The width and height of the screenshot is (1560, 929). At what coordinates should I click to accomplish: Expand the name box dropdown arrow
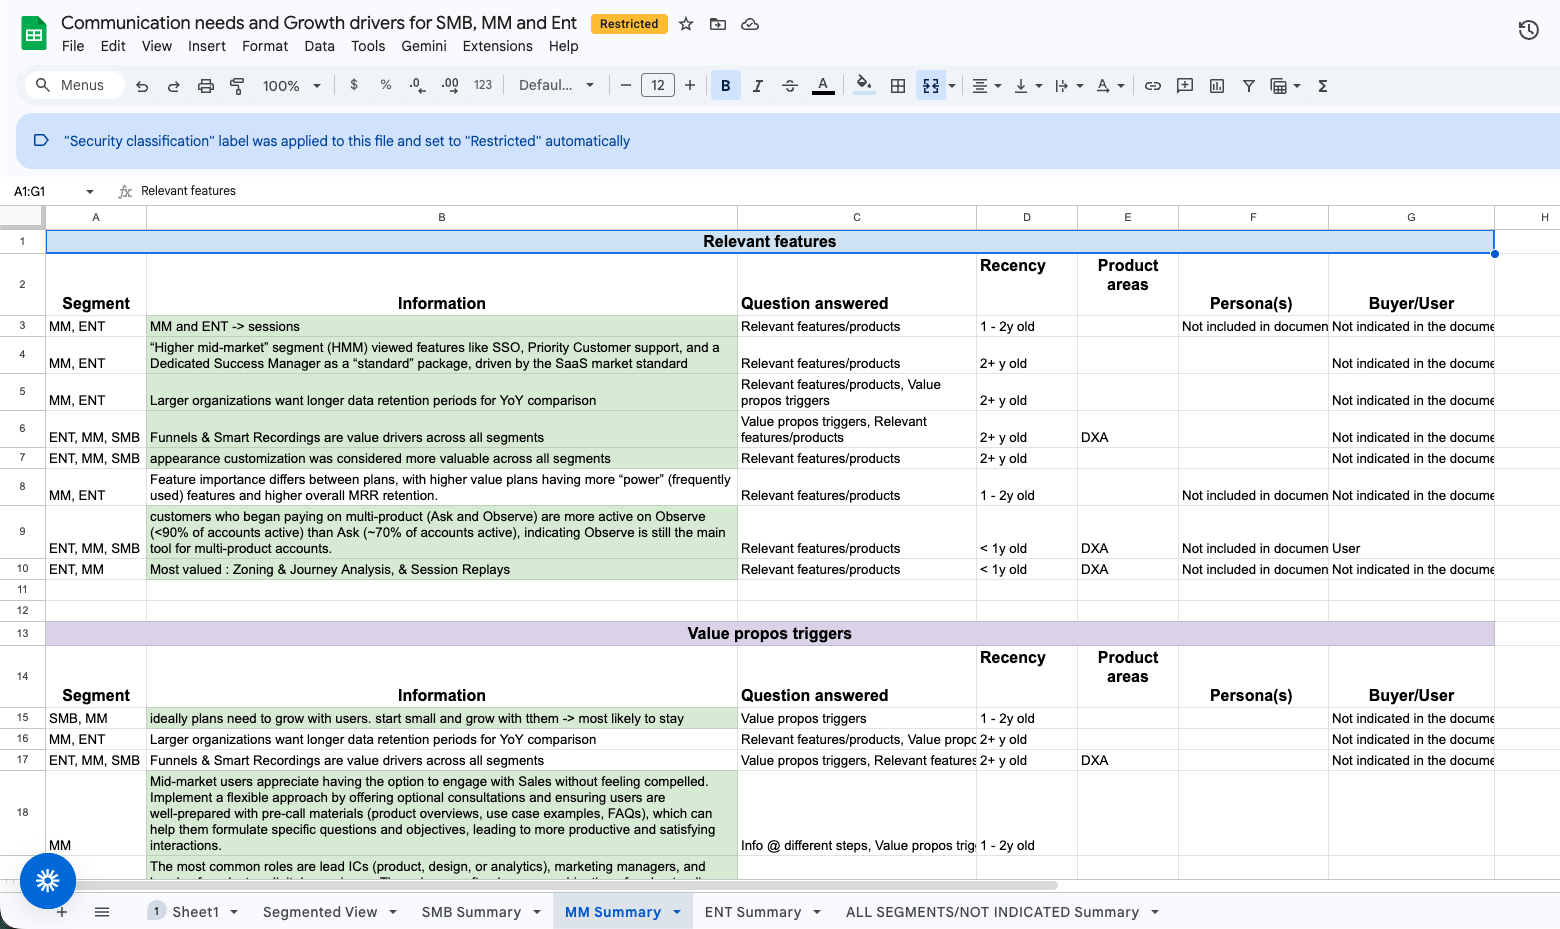(90, 192)
